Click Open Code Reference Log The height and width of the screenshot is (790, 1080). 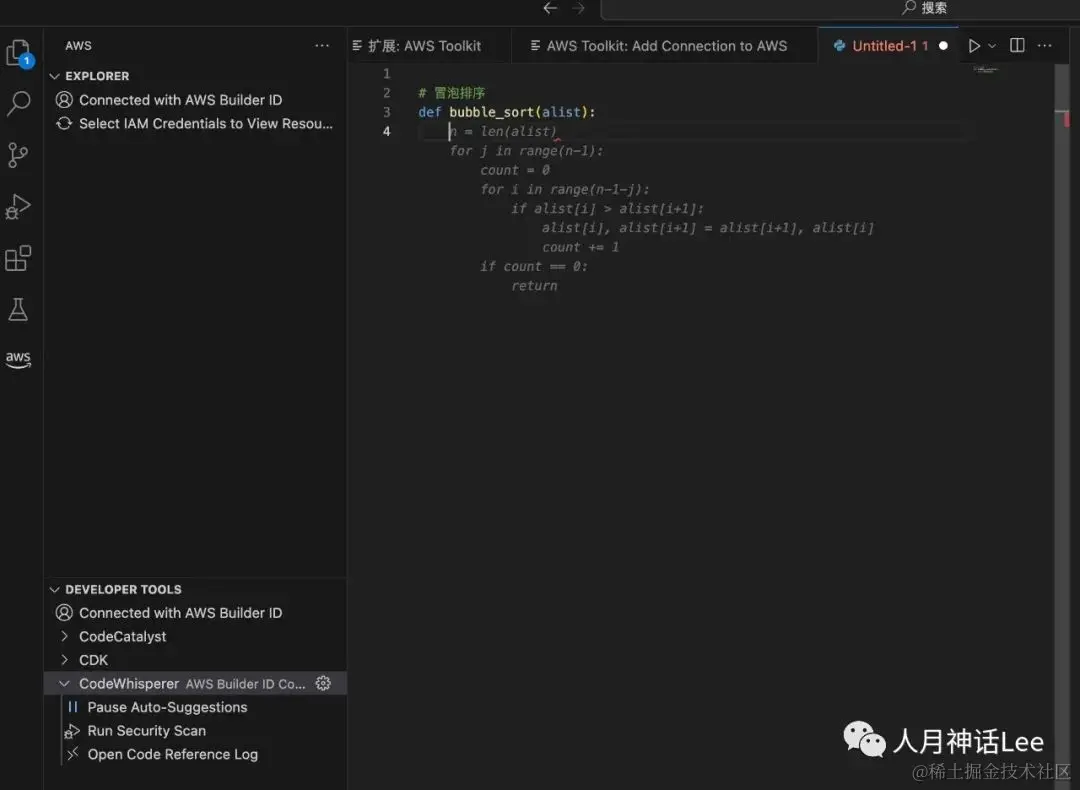click(173, 754)
